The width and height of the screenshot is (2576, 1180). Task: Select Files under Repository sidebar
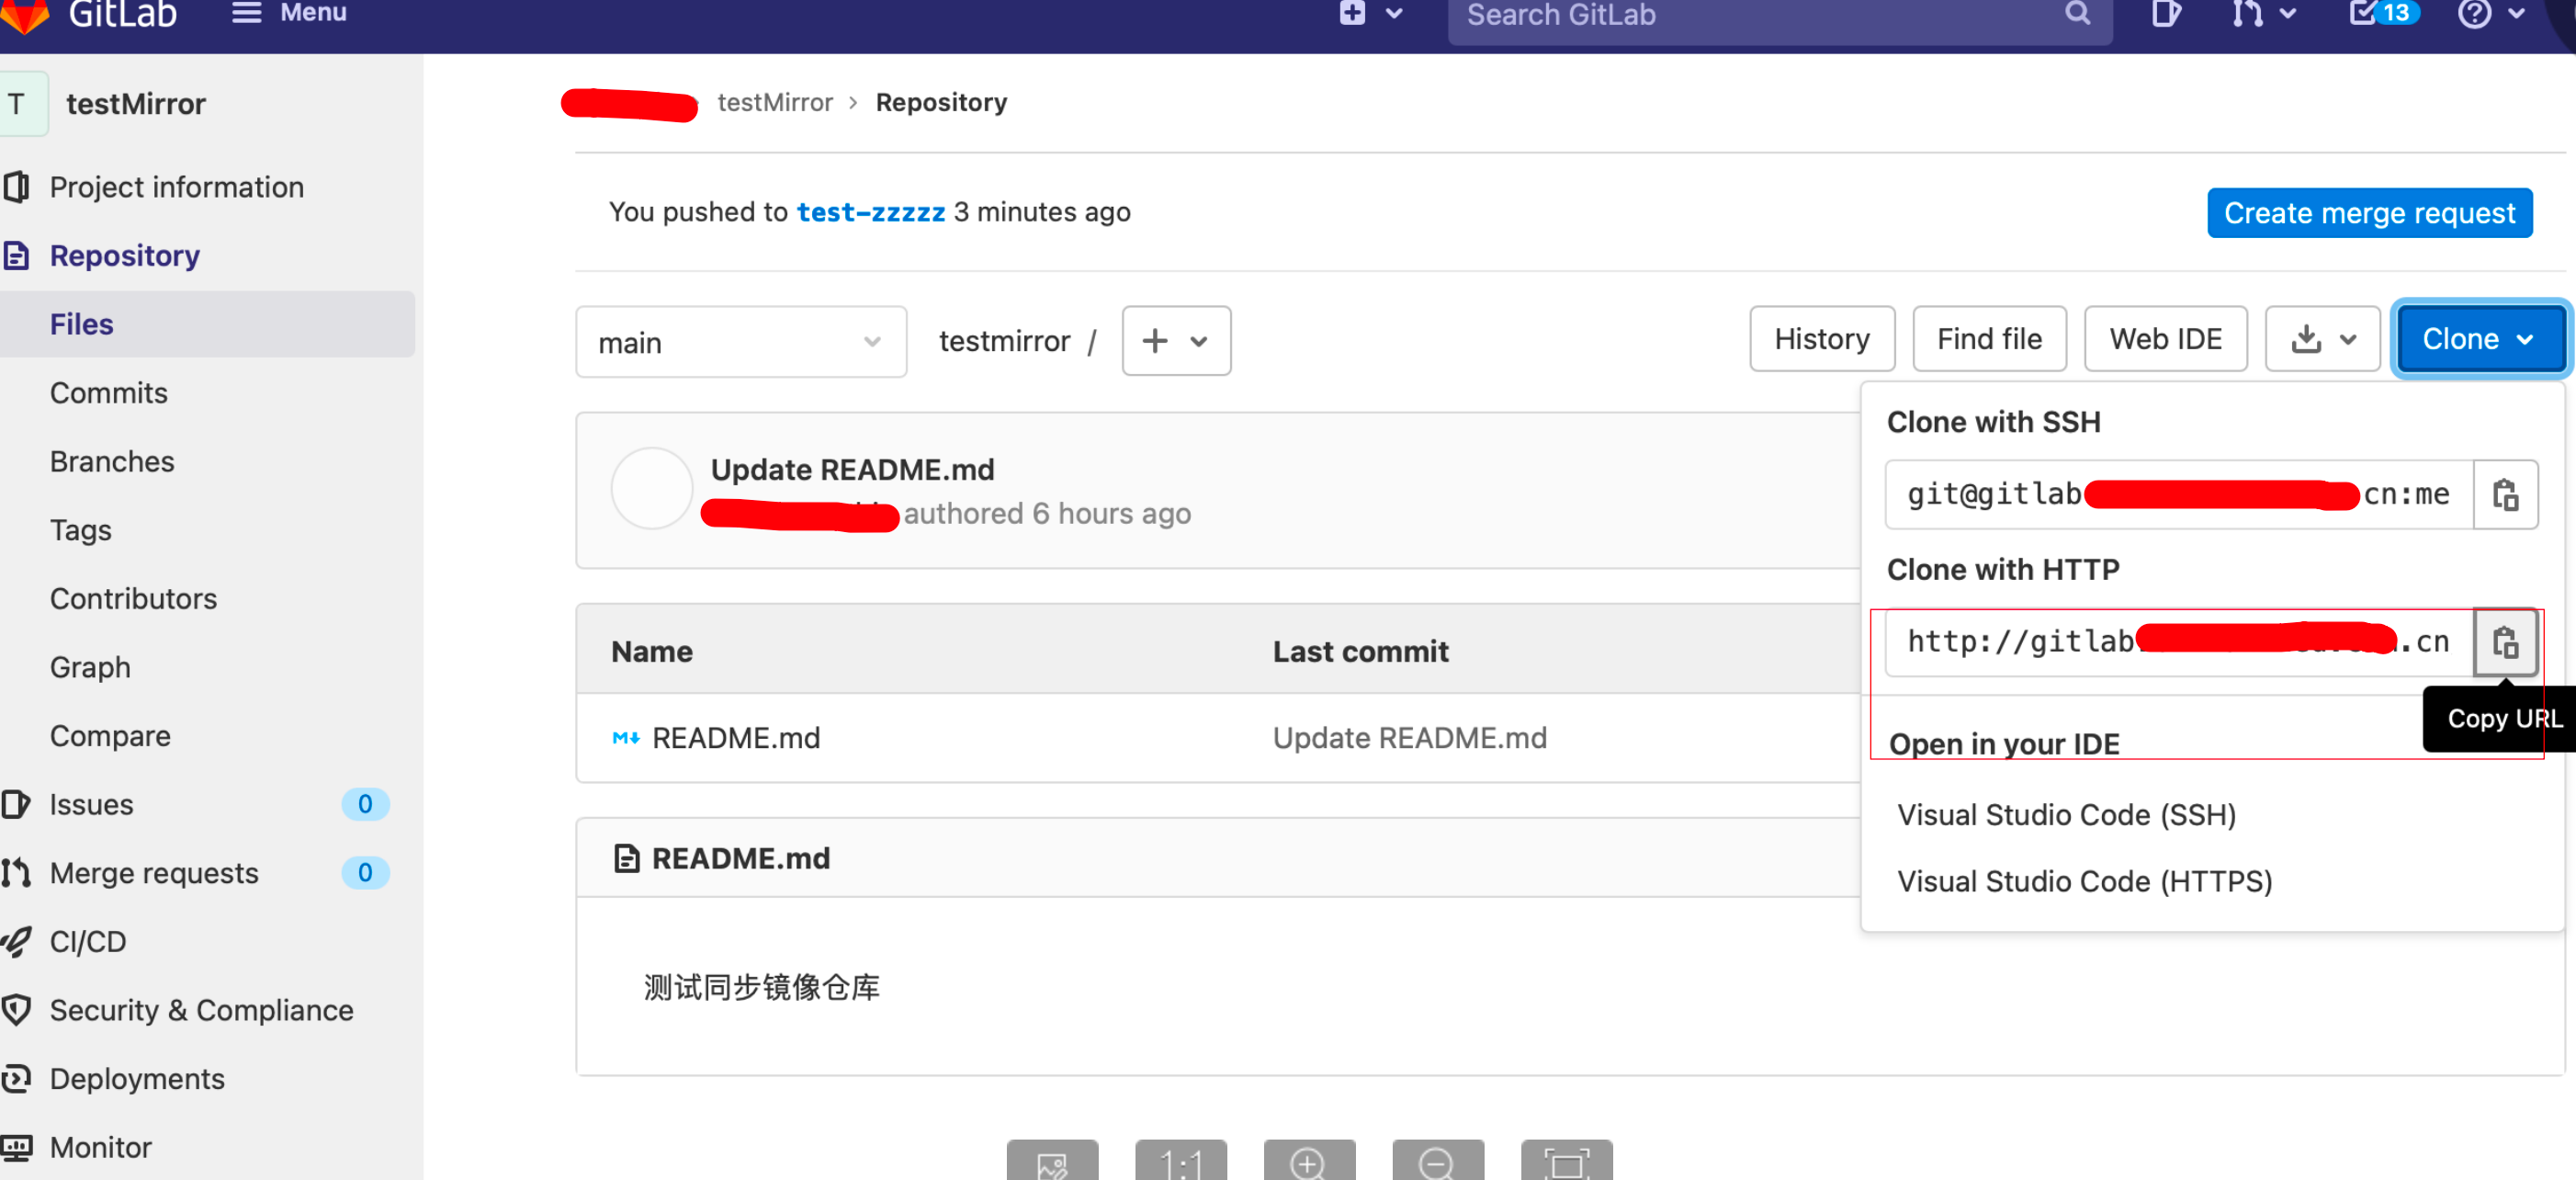pos(80,323)
